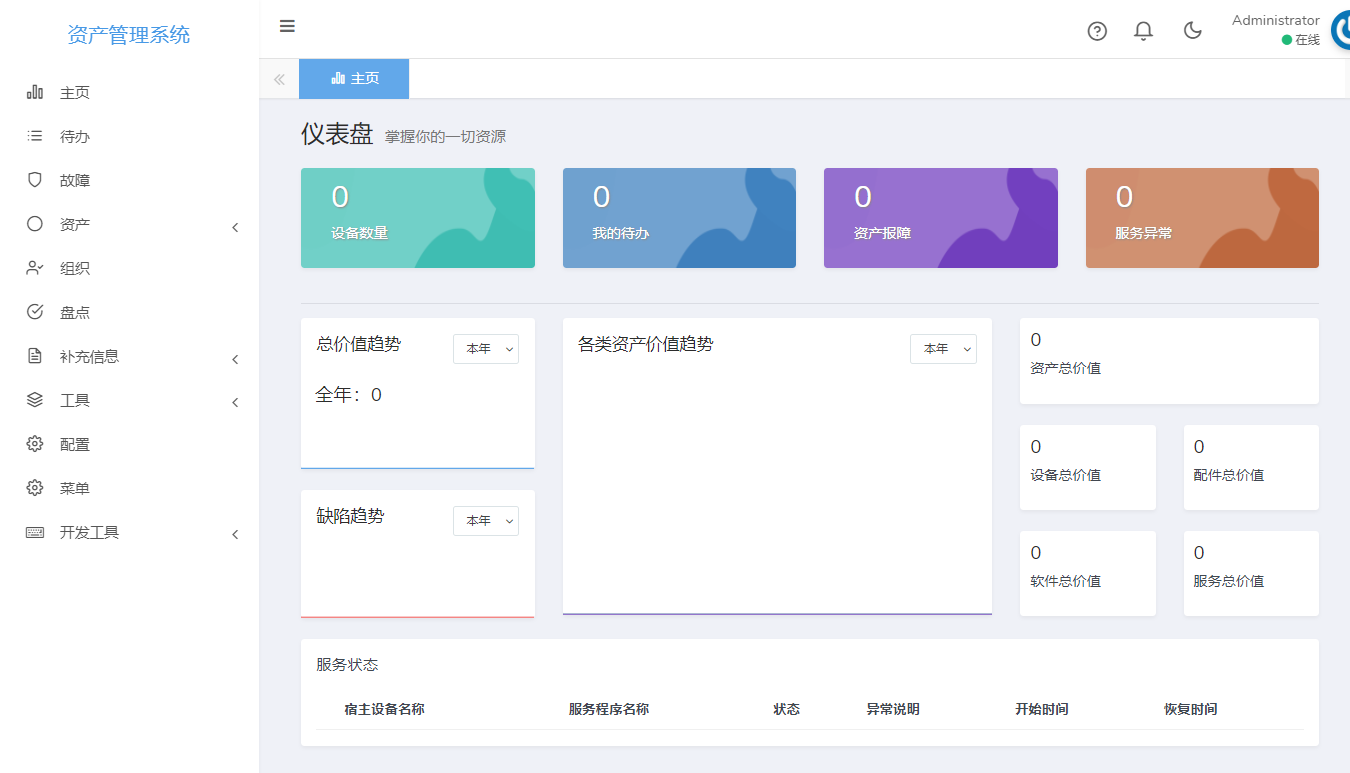Click the 资产总价值 card
The width and height of the screenshot is (1350, 773).
1169,361
